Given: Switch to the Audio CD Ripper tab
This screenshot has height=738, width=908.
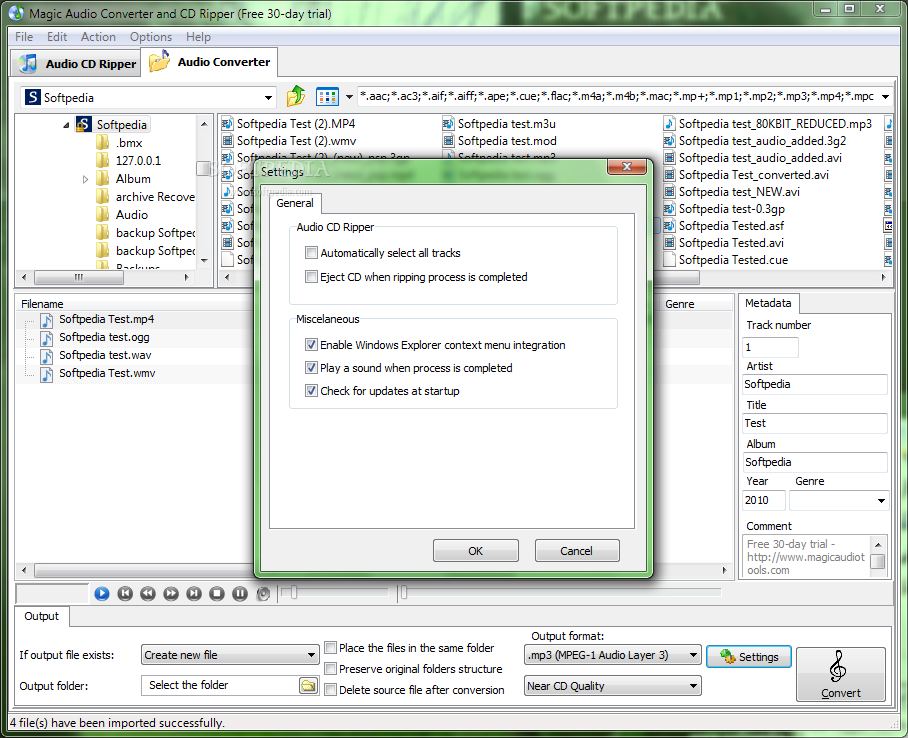Looking at the screenshot, I should [76, 64].
